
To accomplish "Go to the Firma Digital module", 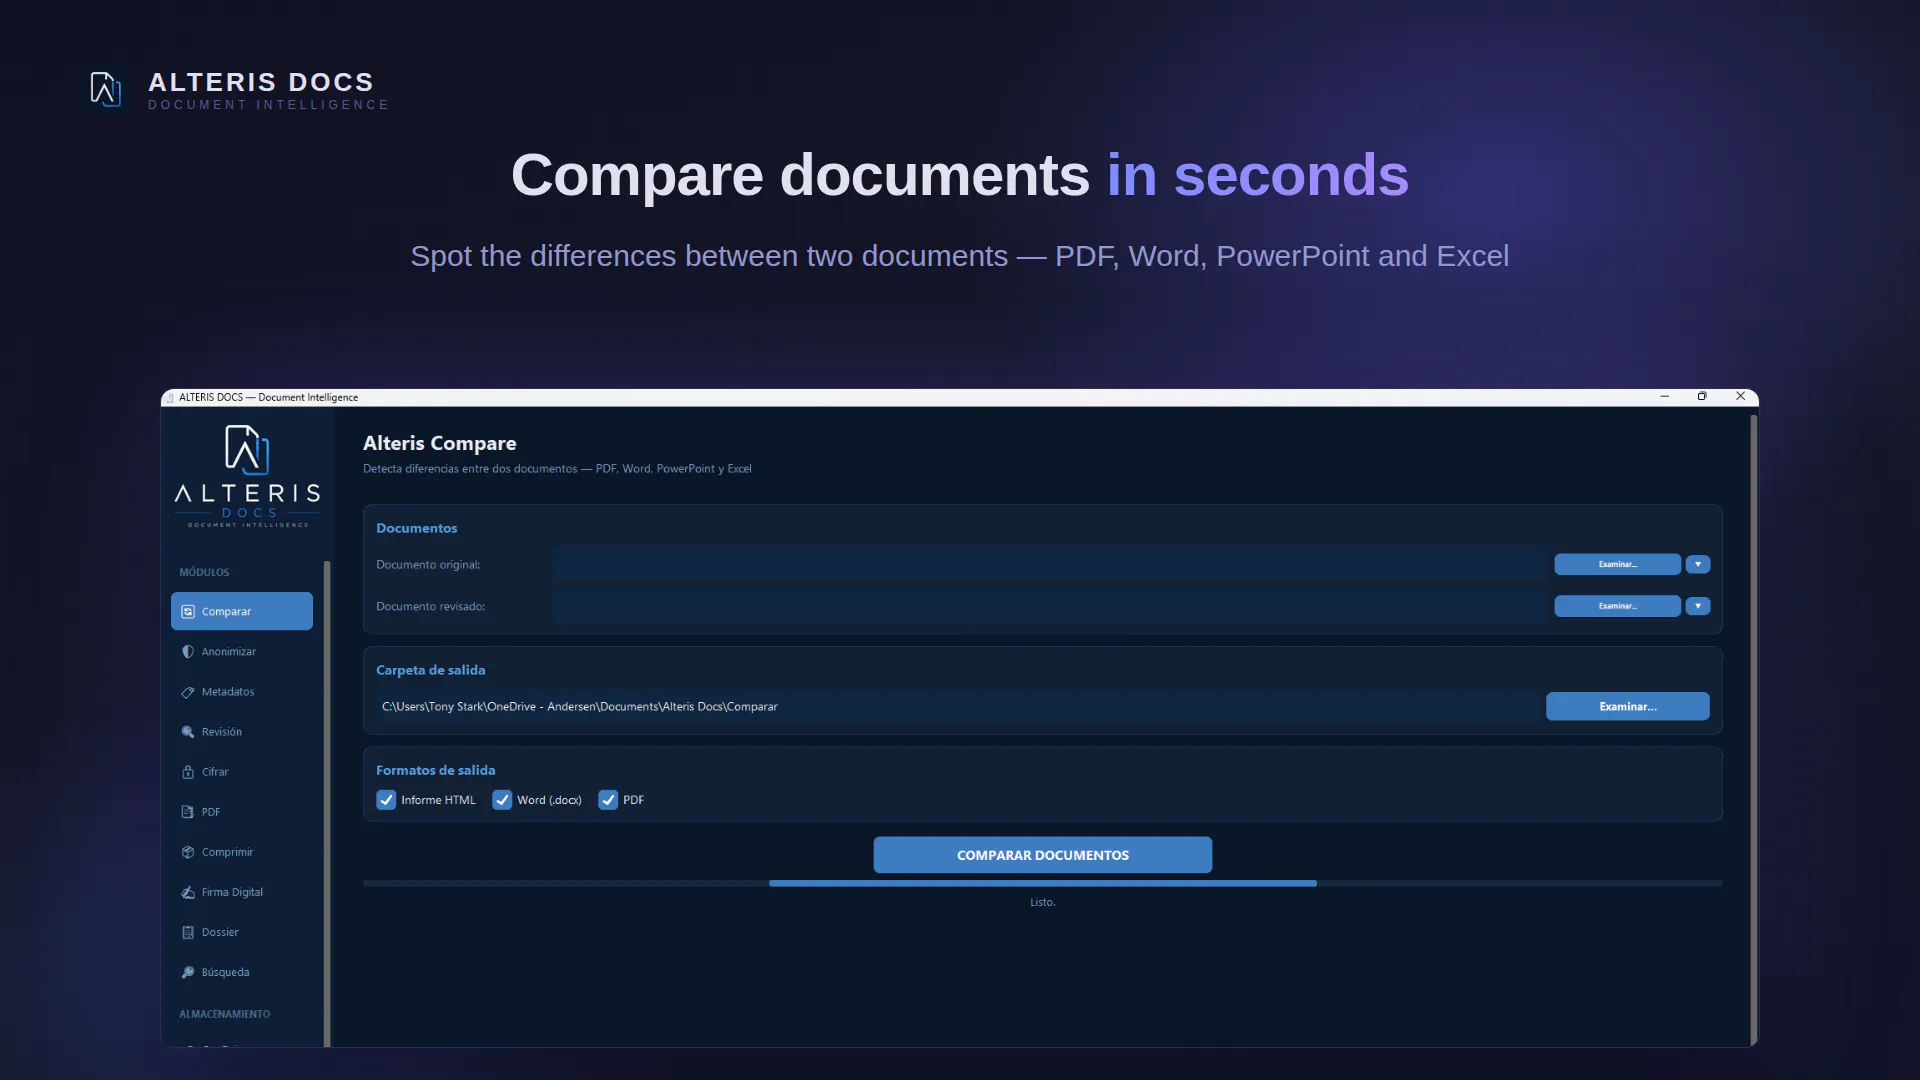I will [242, 892].
